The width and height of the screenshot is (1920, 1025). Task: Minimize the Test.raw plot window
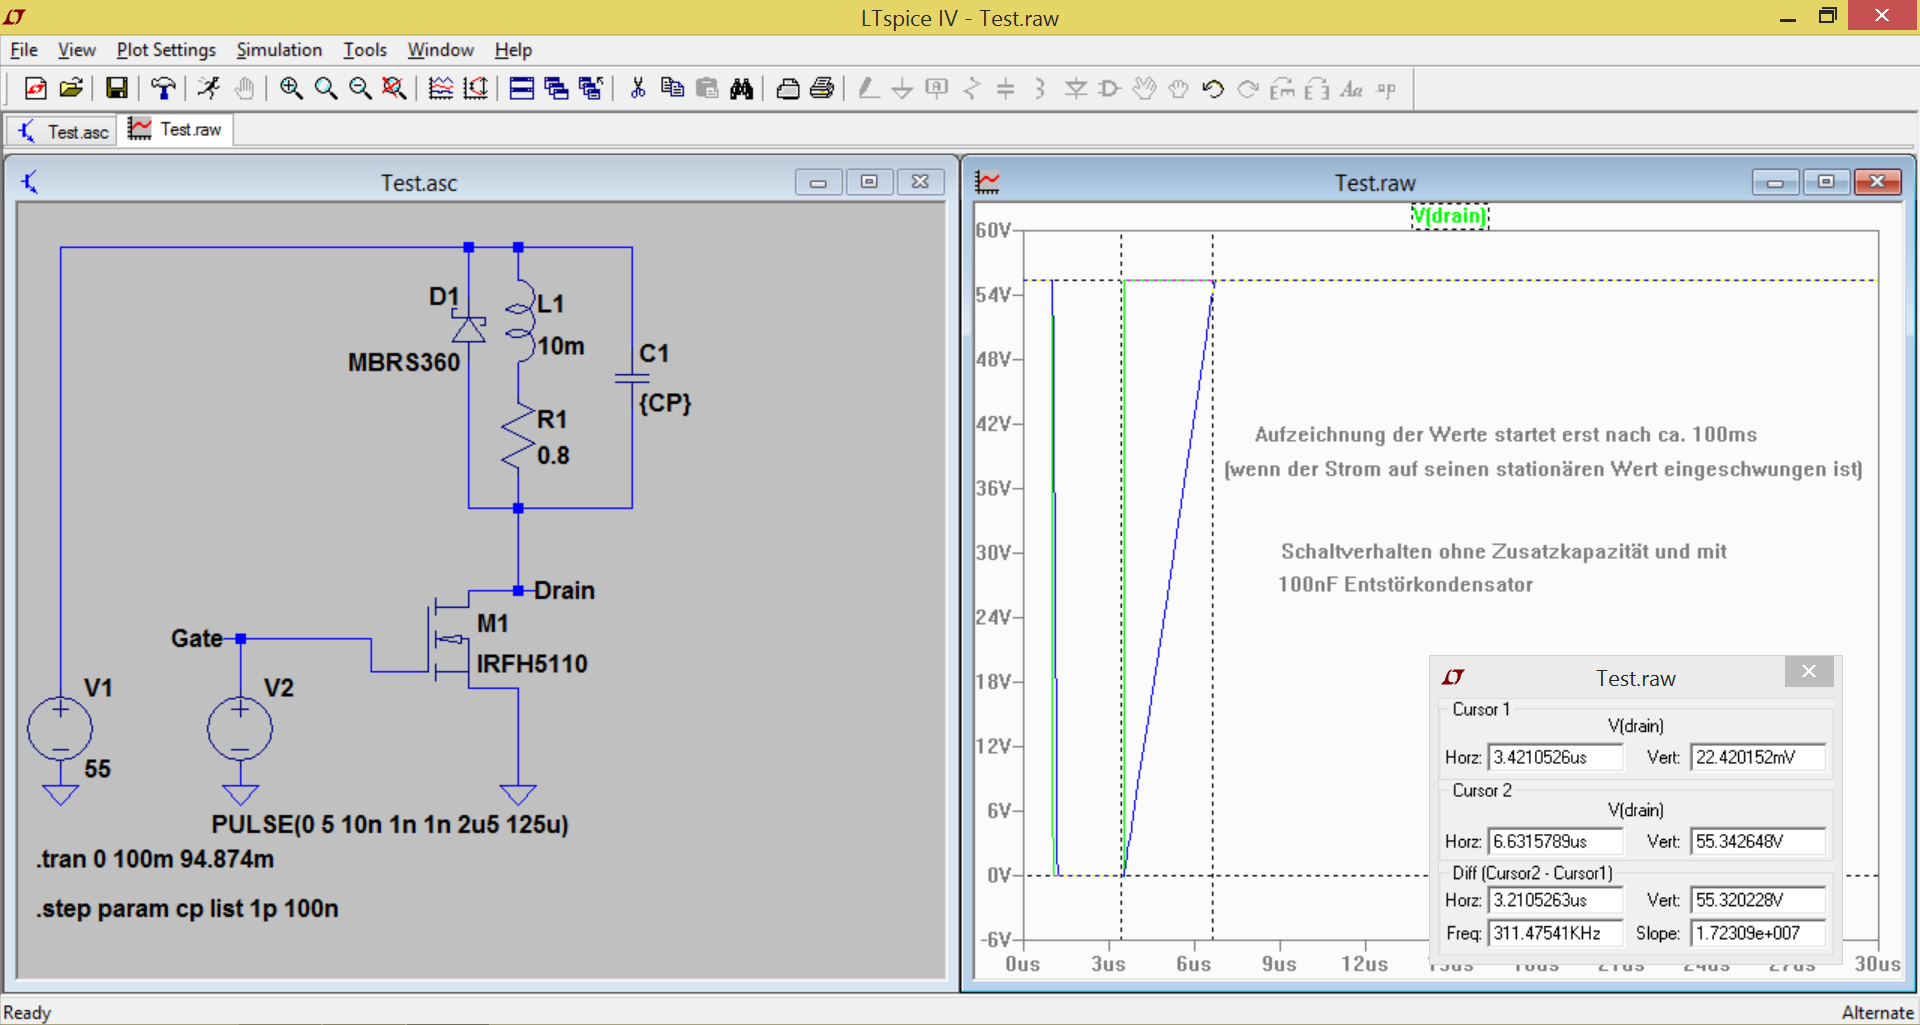[1776, 182]
